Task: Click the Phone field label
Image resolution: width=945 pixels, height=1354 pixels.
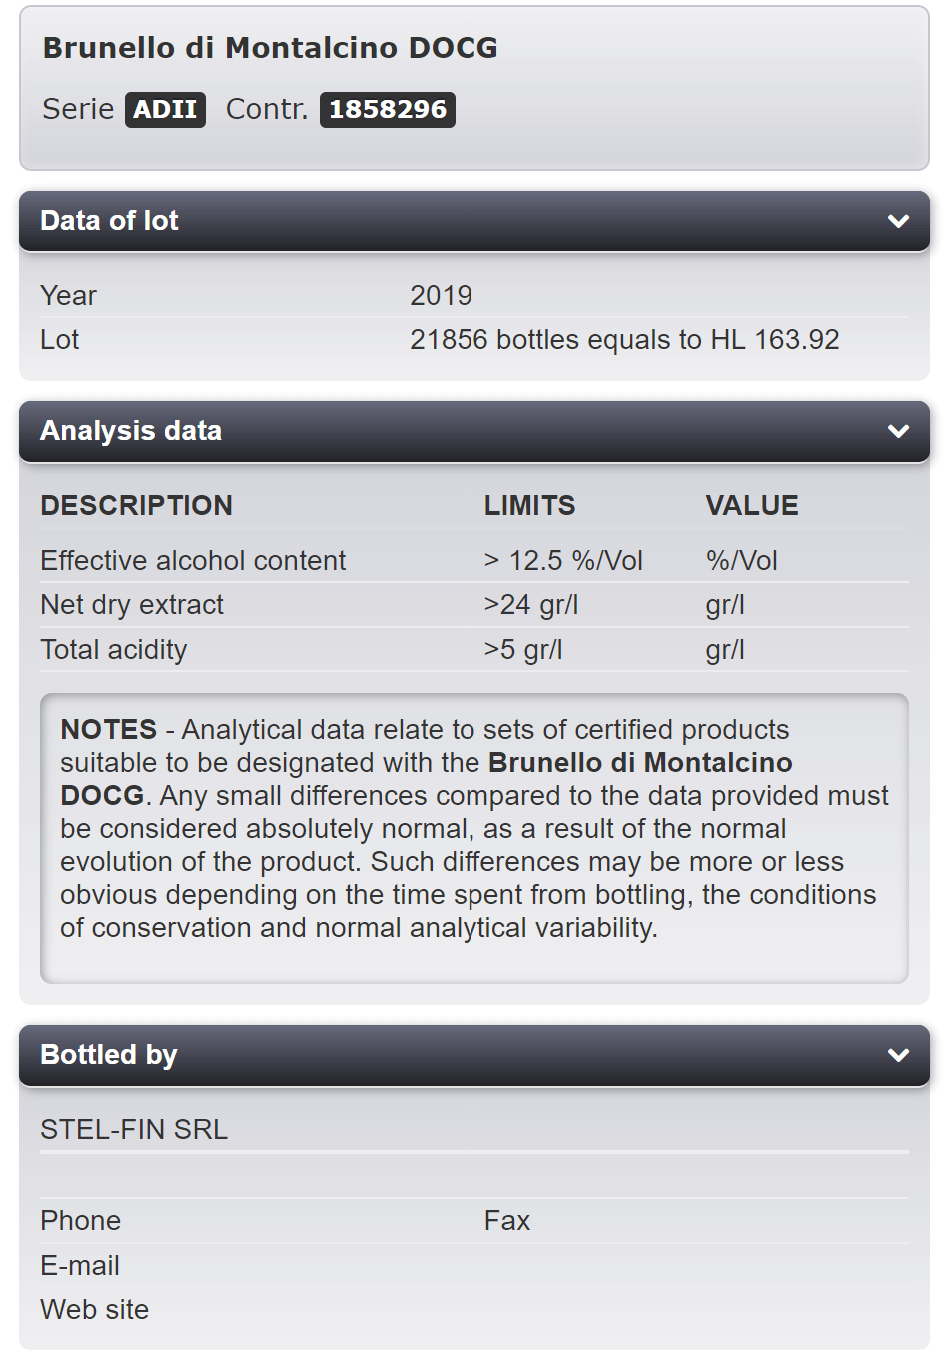Action: click(x=81, y=1221)
